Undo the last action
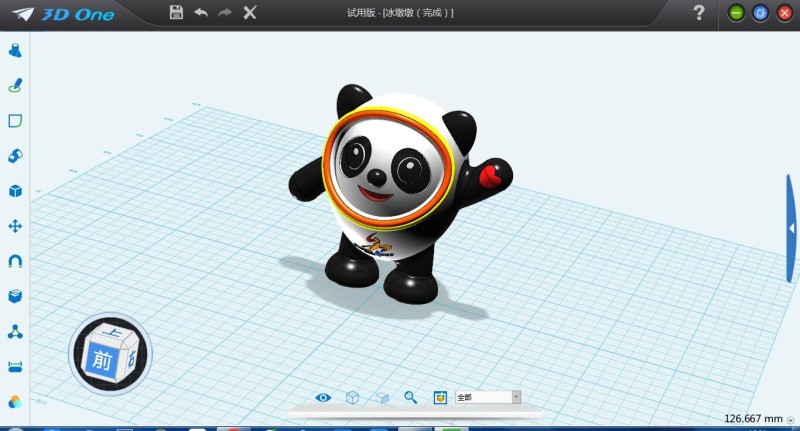The height and width of the screenshot is (431, 800). 201,12
